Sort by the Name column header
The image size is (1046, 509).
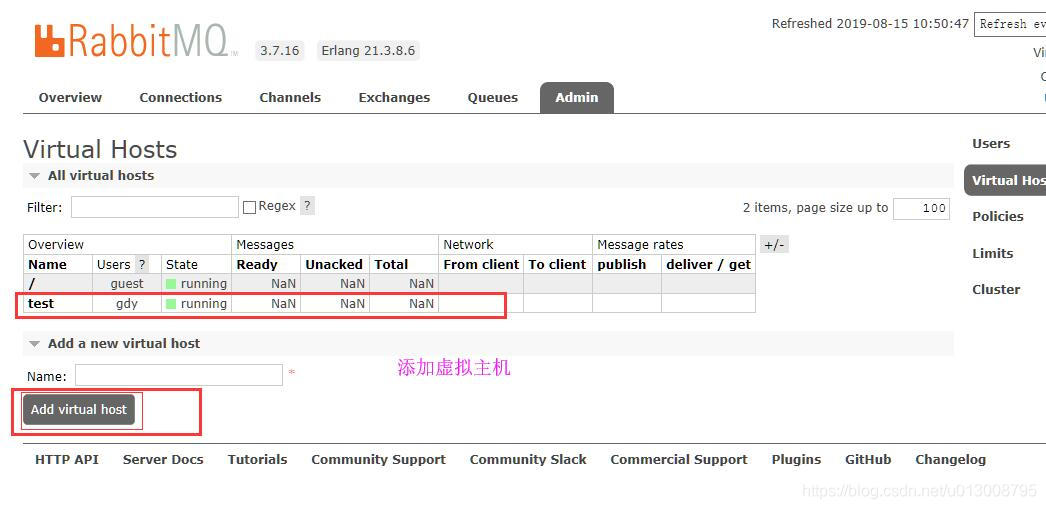coord(47,264)
